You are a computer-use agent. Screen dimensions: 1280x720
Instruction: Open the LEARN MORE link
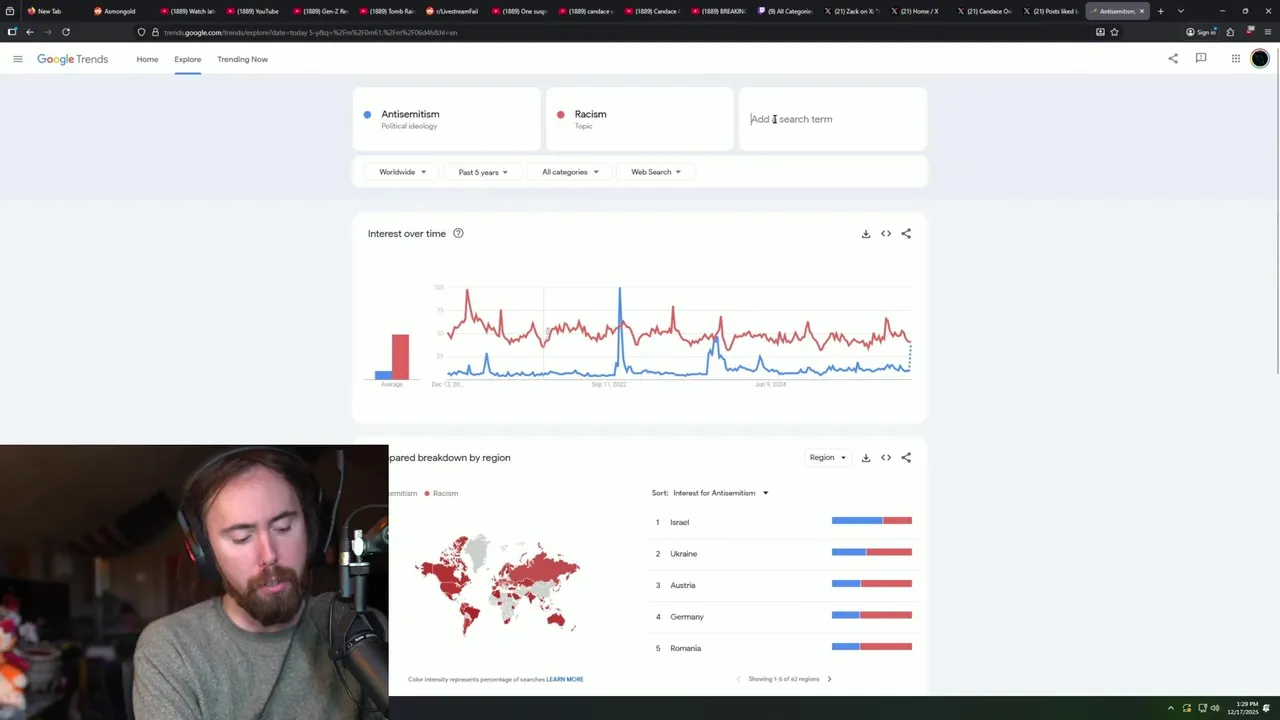pyautogui.click(x=565, y=679)
